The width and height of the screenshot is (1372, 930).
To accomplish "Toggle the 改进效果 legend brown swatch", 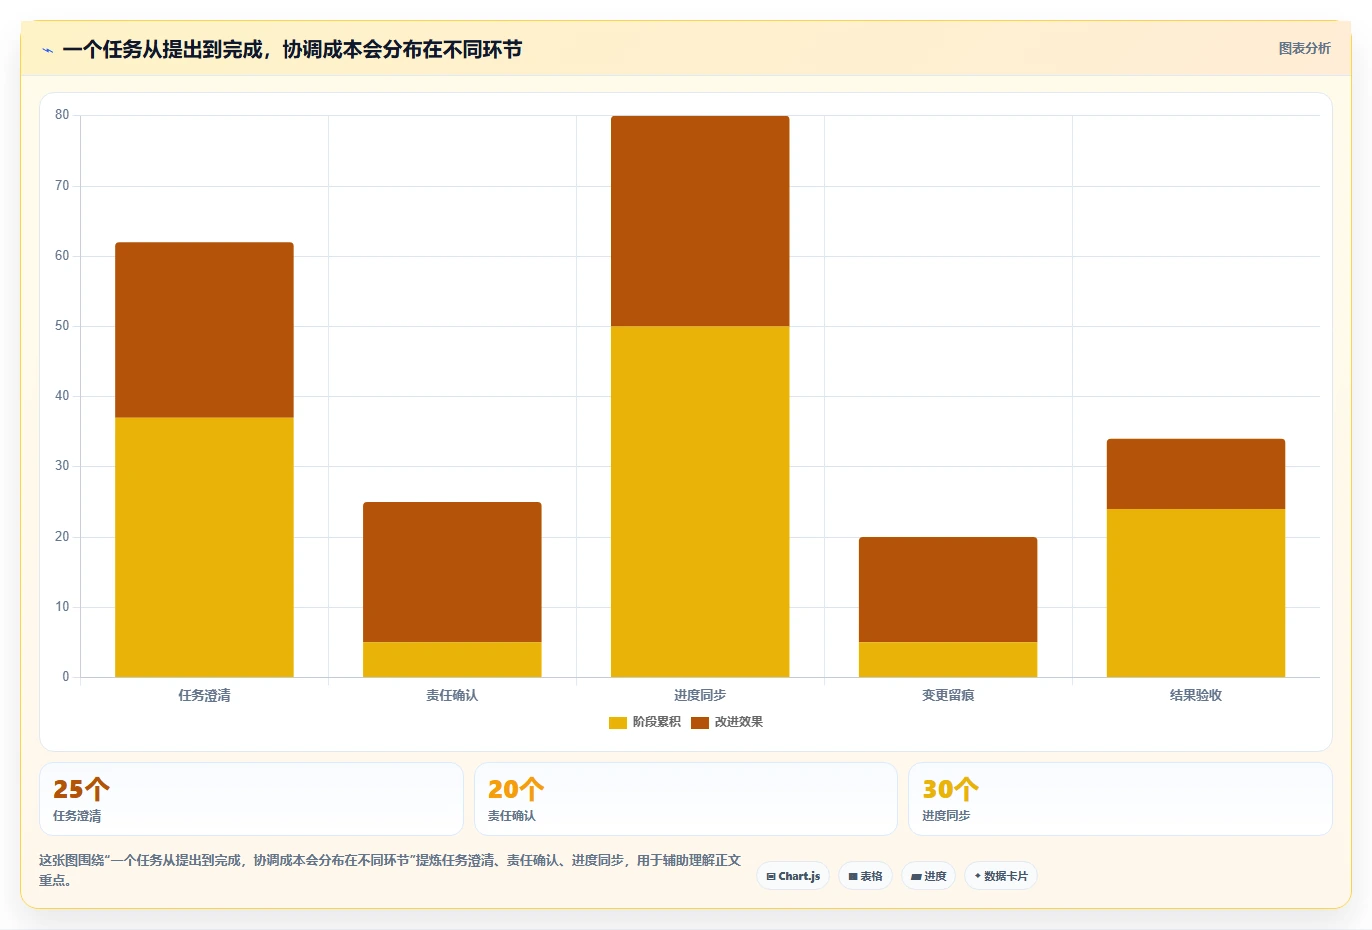I will point(700,722).
